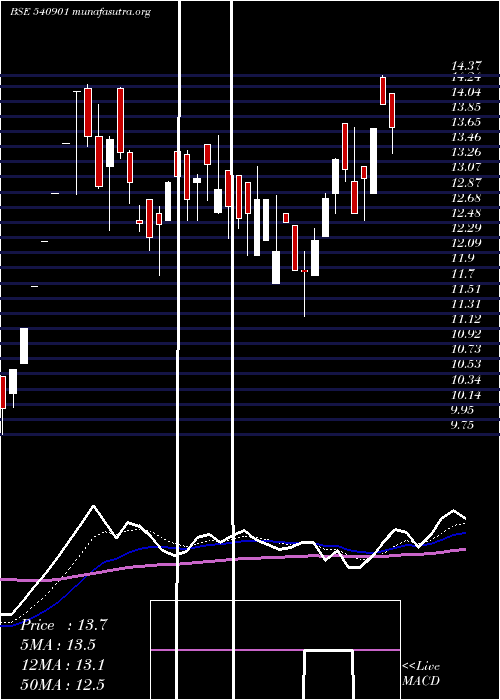Screen dimensions: 500x700
Task: Click the 9.95 price axis label
Action: click(463, 410)
